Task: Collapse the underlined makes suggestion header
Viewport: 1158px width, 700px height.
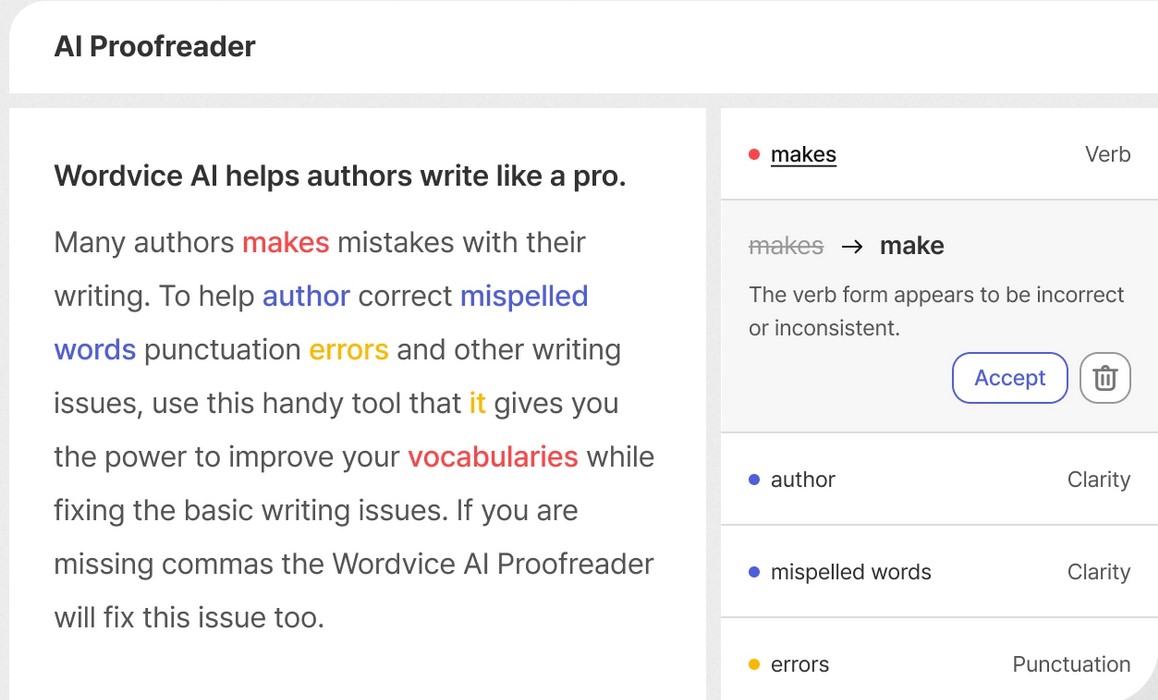Action: pos(803,155)
